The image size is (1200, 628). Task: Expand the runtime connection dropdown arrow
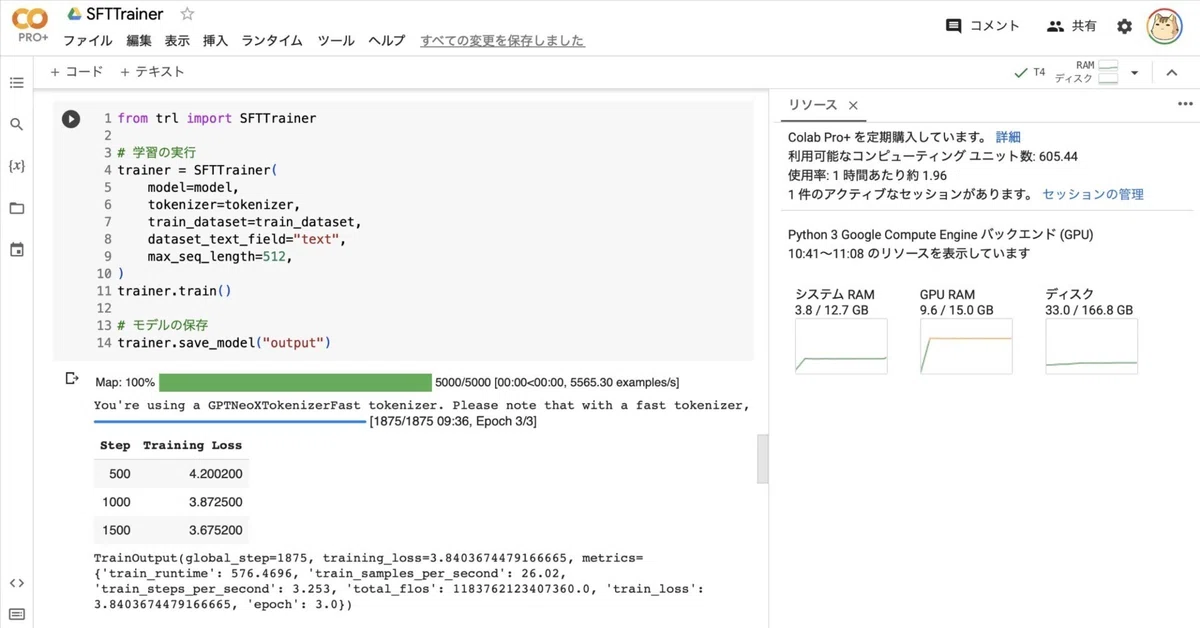click(x=1134, y=73)
